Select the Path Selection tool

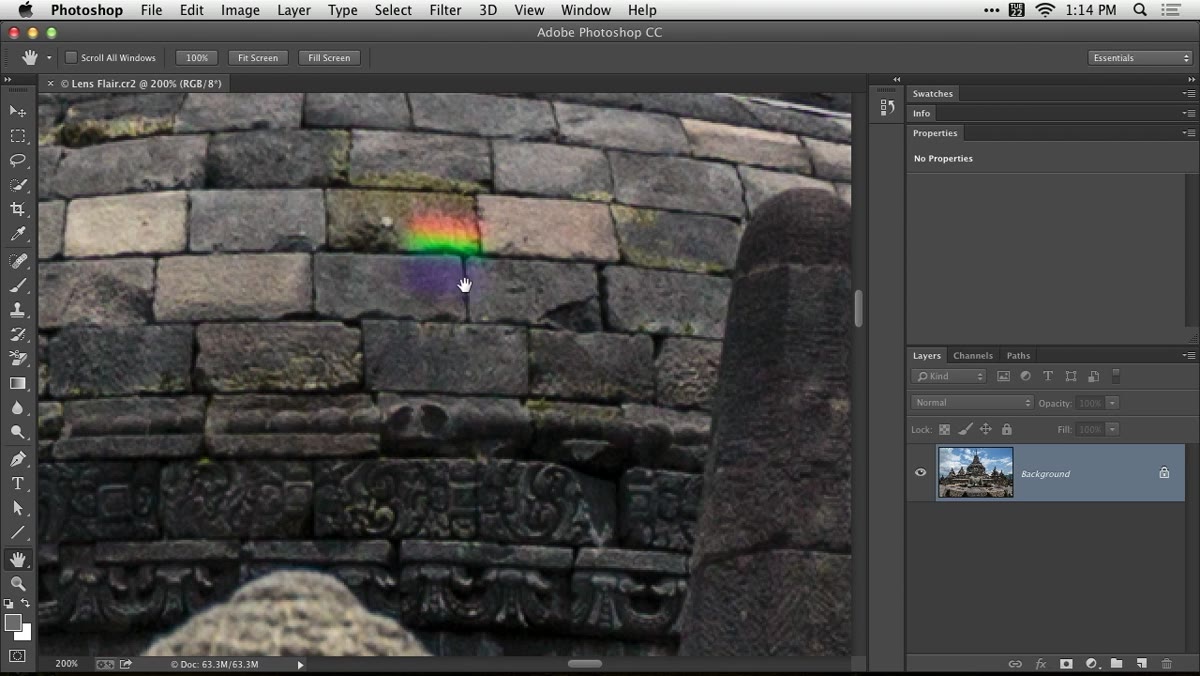(x=18, y=508)
